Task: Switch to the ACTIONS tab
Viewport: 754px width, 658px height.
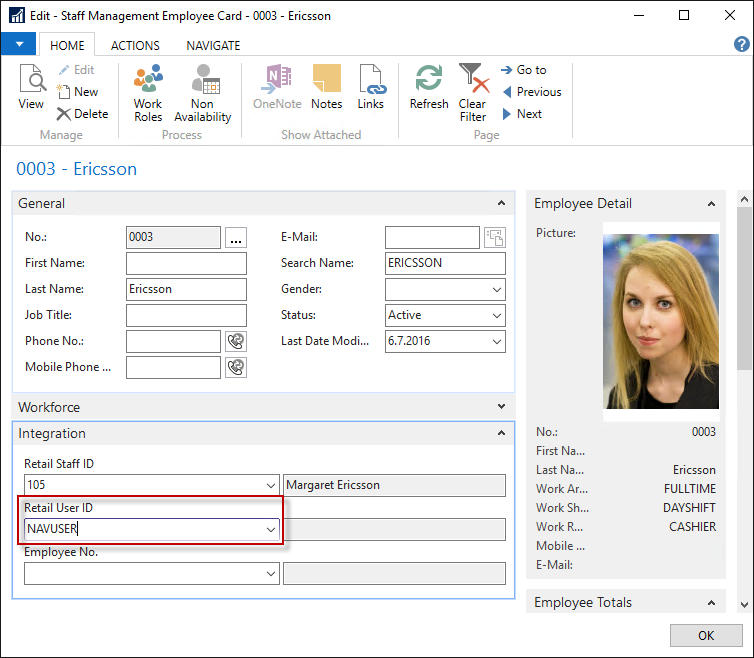Action: [135, 45]
